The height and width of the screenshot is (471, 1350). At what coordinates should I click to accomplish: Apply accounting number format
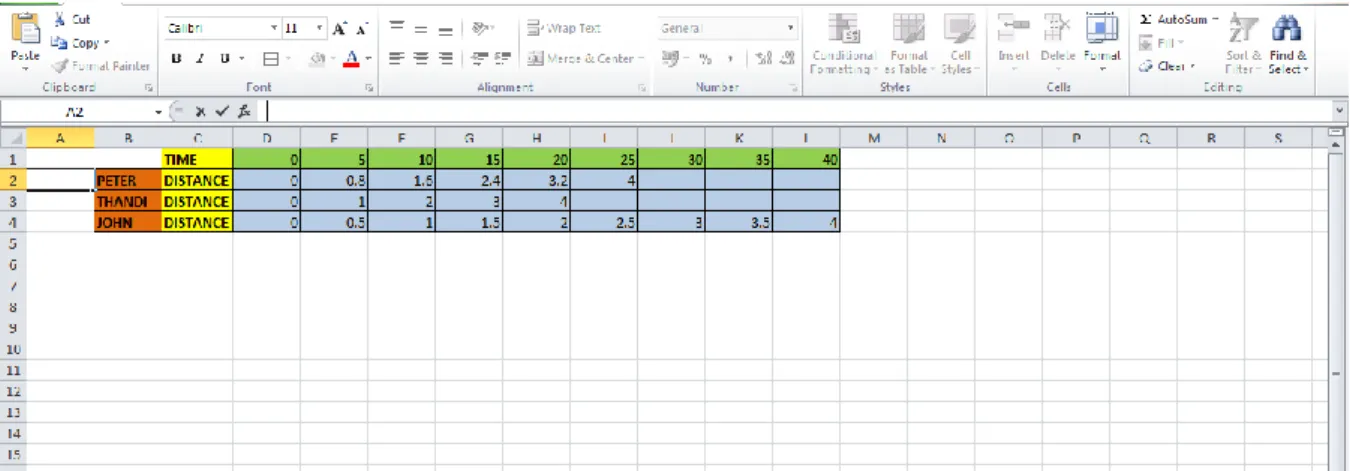pyautogui.click(x=672, y=59)
